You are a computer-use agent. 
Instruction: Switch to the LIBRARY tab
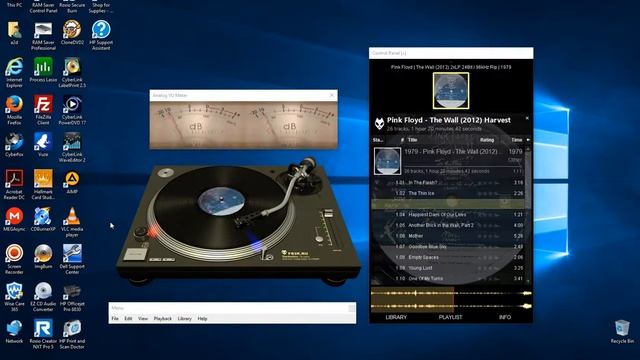click(396, 317)
